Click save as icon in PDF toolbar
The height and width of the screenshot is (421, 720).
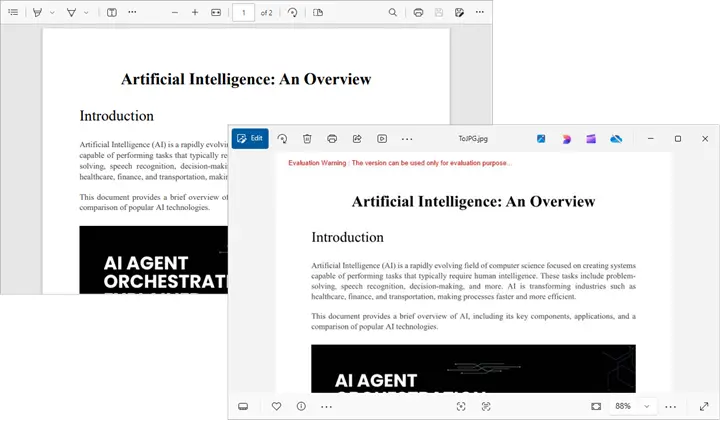point(459,12)
